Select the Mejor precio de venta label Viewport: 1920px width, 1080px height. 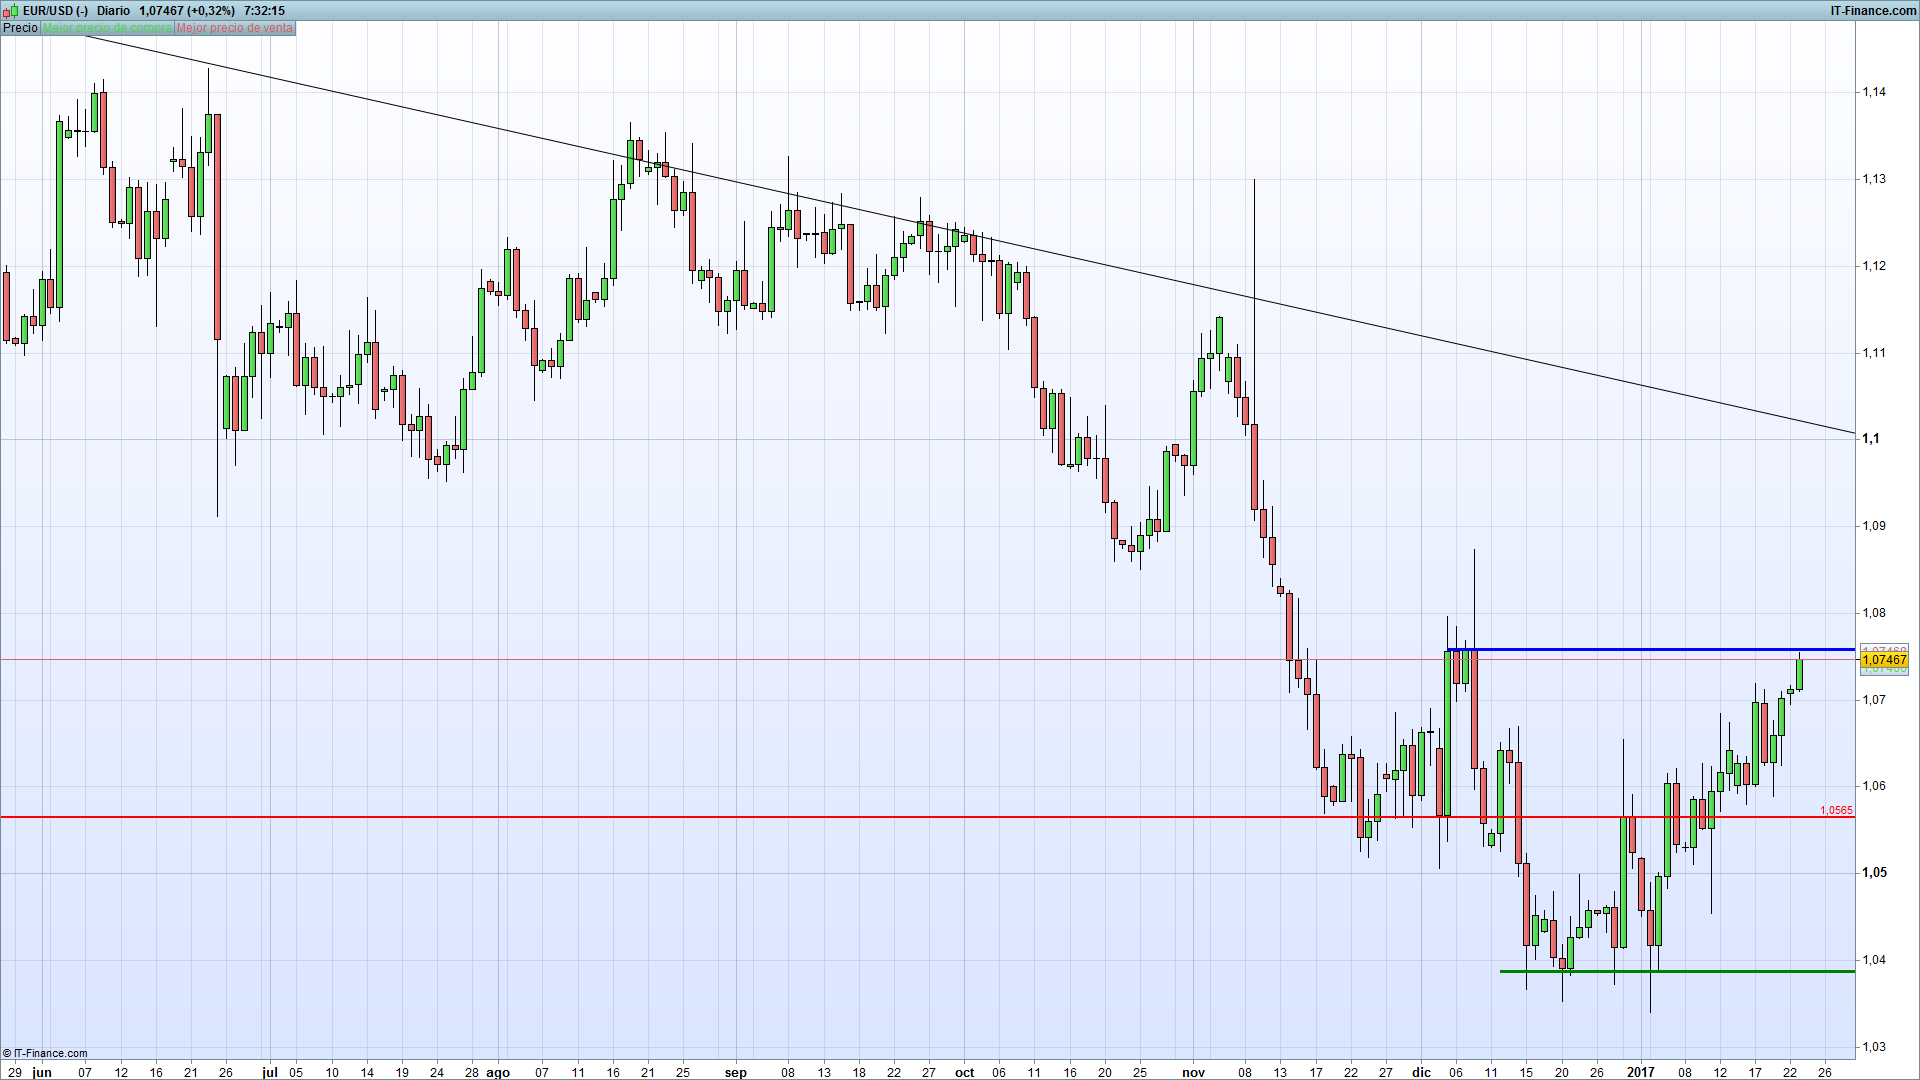click(235, 28)
